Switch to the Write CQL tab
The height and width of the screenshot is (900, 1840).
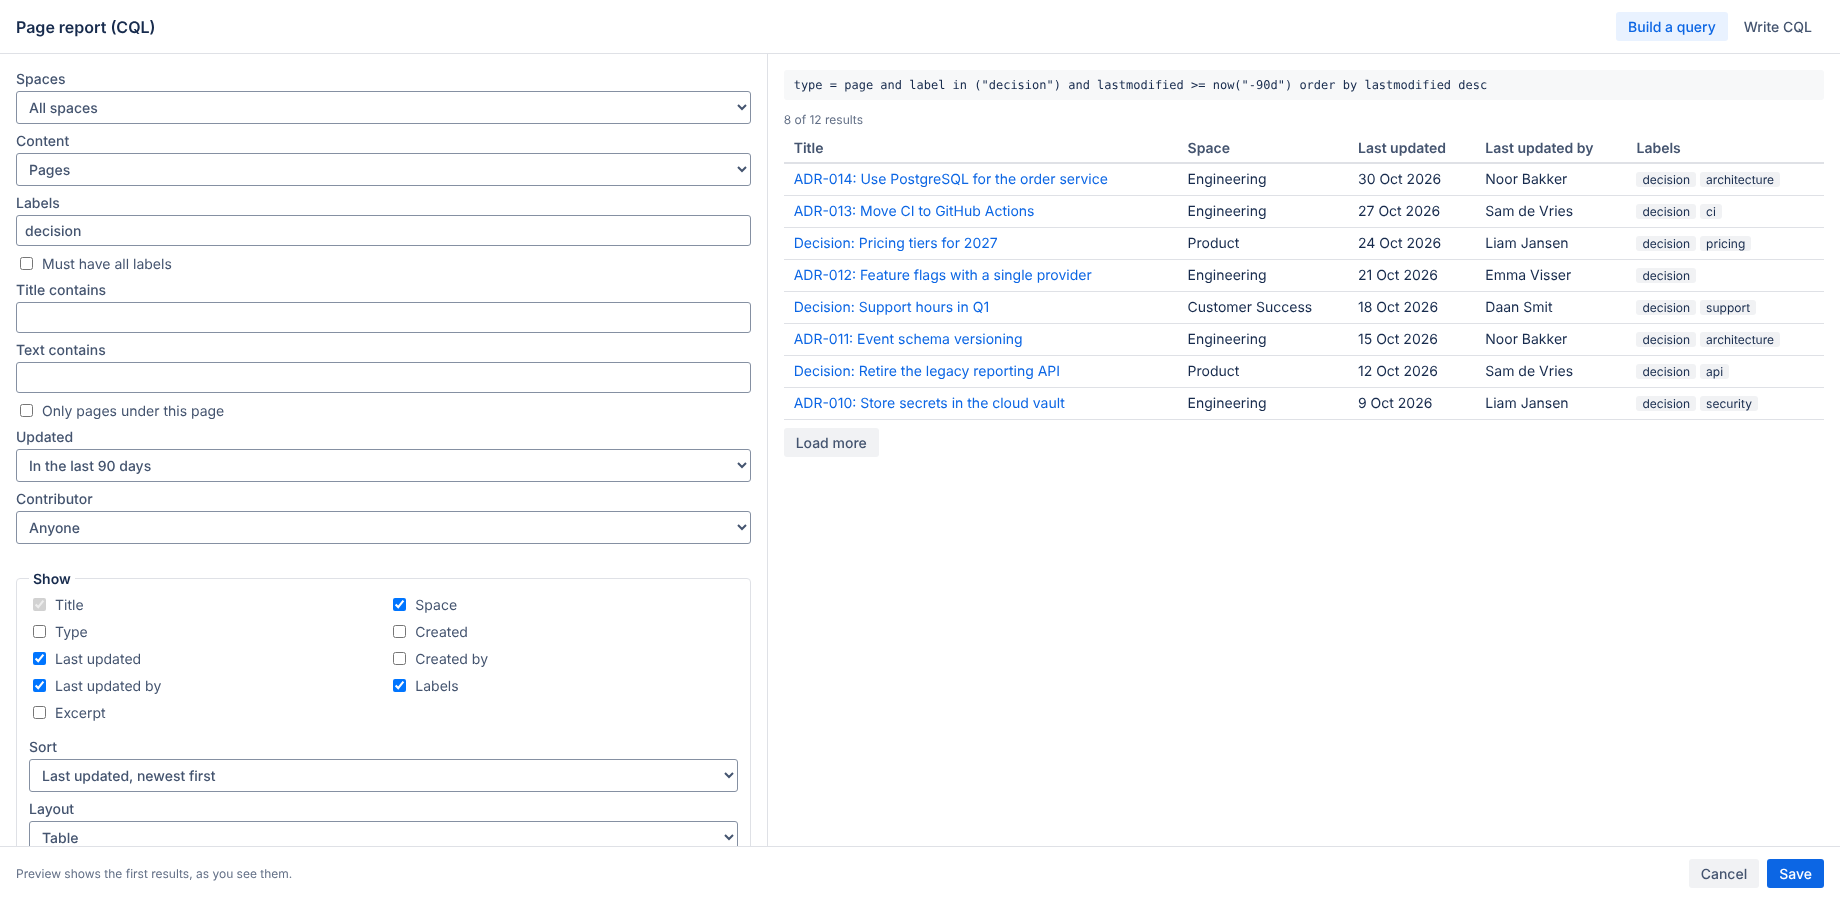point(1777,27)
